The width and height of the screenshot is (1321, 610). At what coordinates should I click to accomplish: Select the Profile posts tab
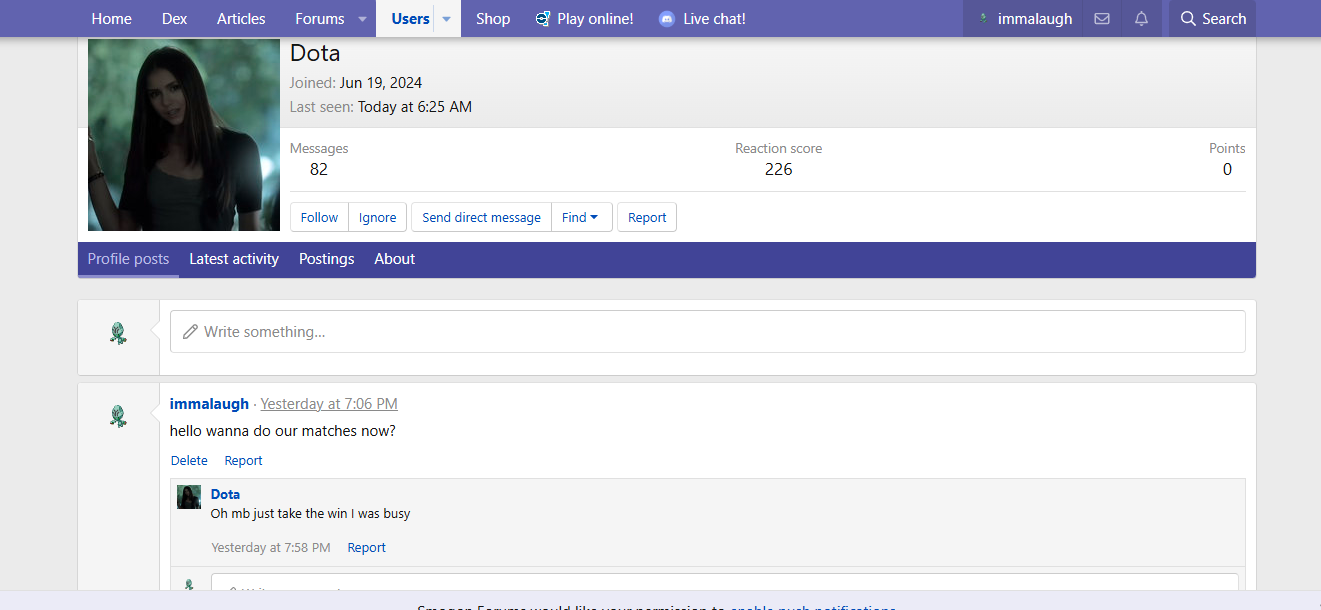point(128,259)
